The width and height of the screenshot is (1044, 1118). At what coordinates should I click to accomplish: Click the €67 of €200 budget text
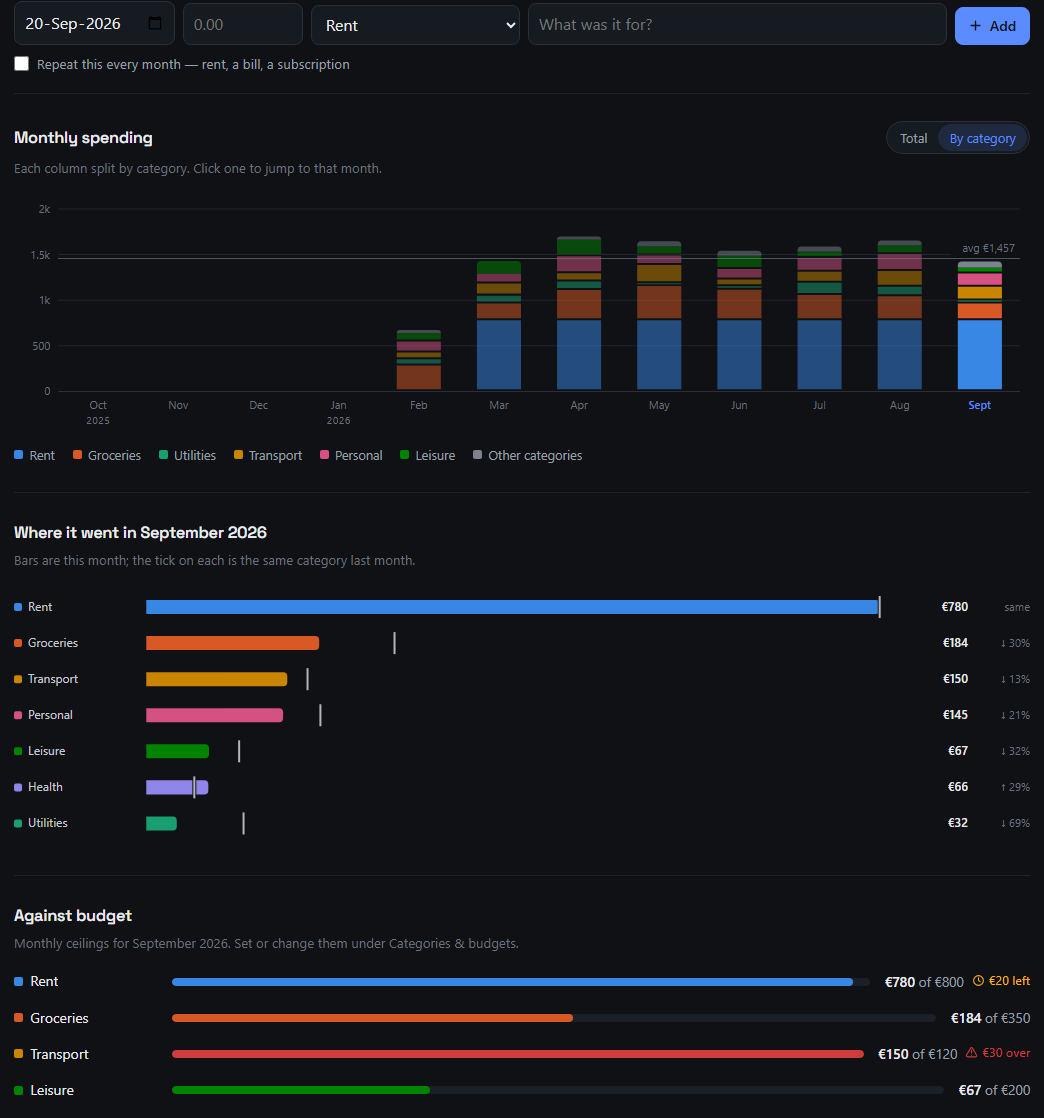pos(994,1090)
